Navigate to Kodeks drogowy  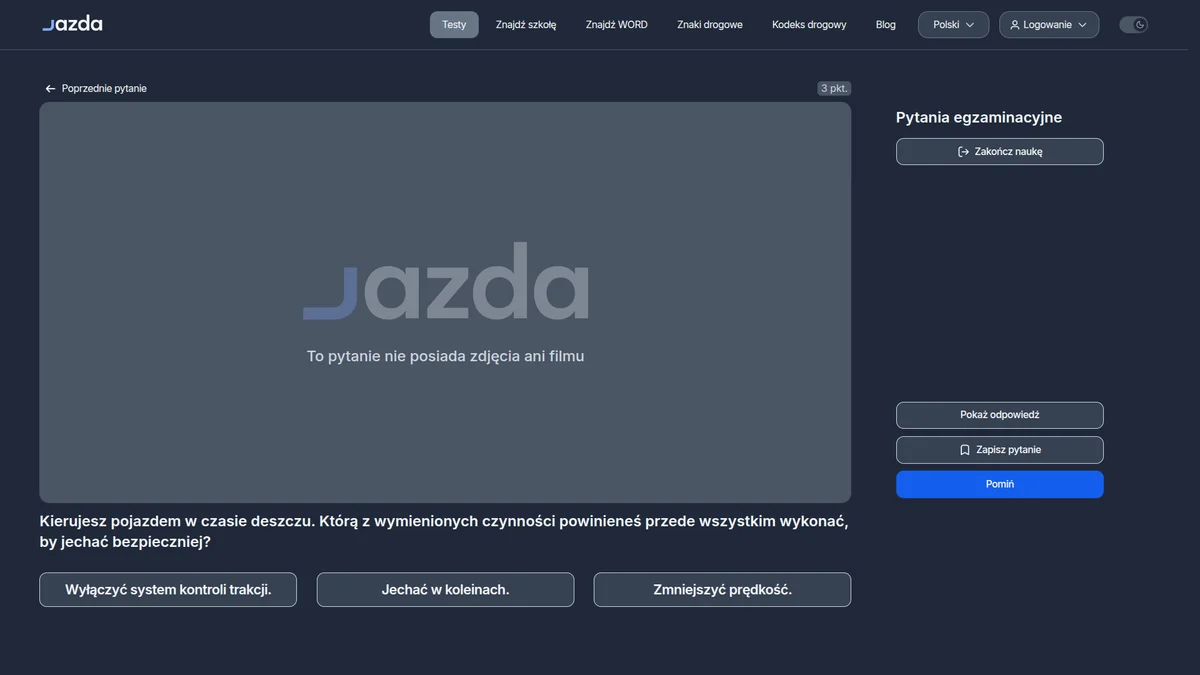(809, 25)
